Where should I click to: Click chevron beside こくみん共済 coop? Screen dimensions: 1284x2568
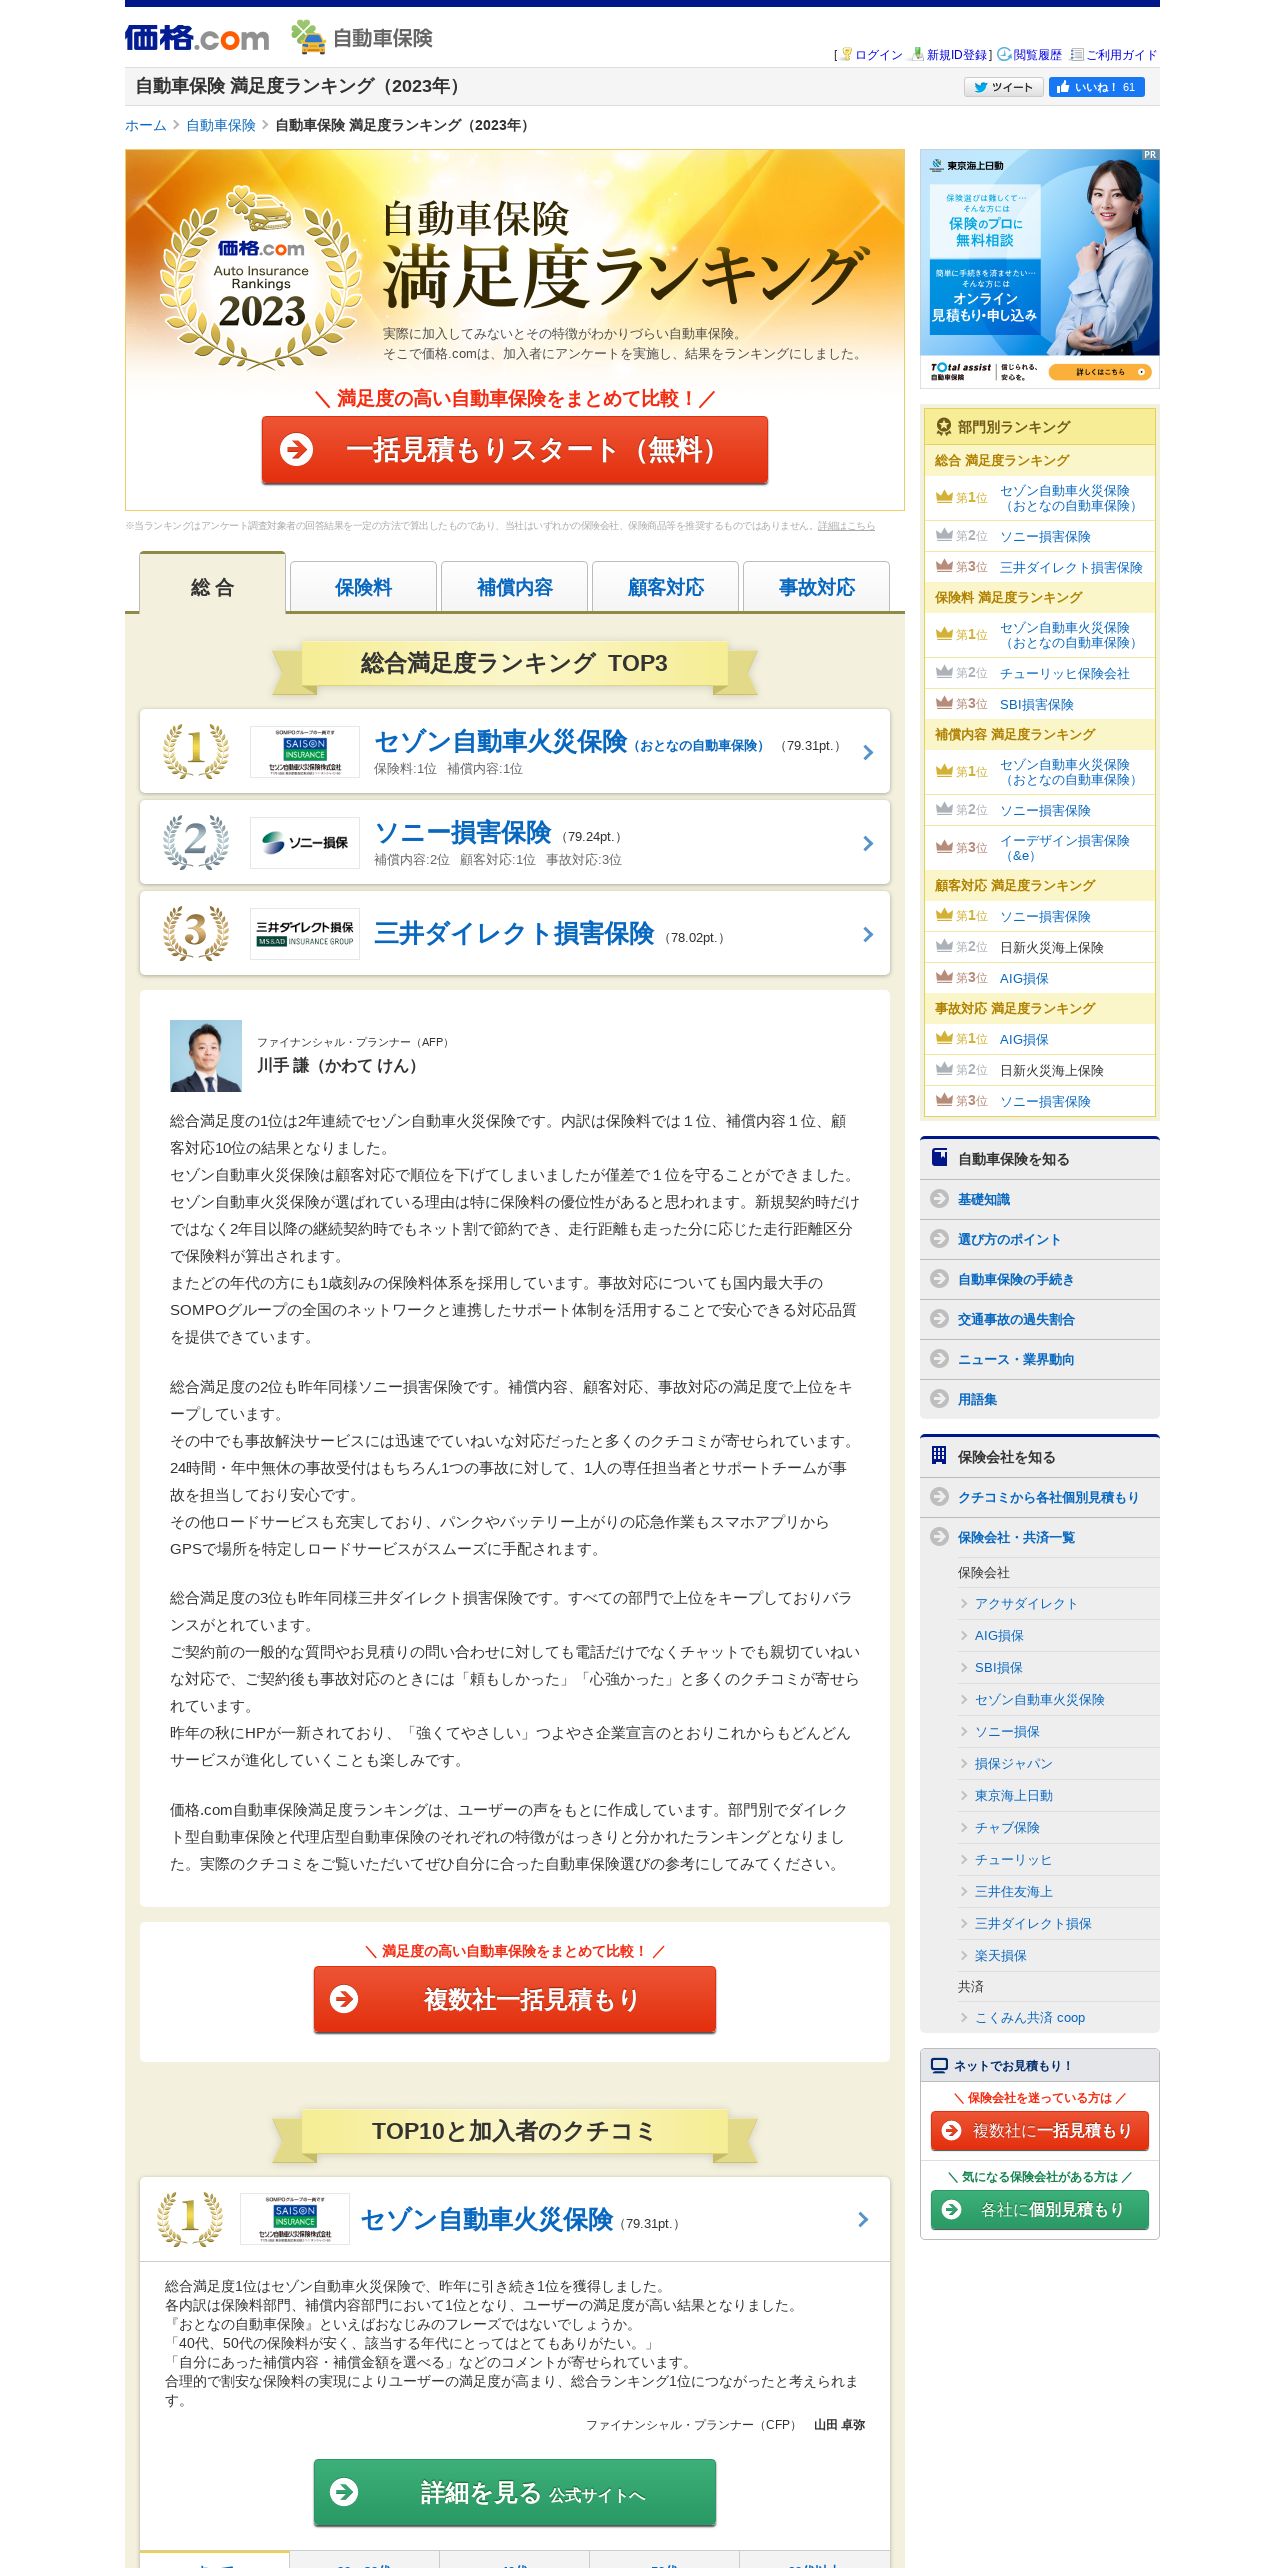coord(964,2018)
